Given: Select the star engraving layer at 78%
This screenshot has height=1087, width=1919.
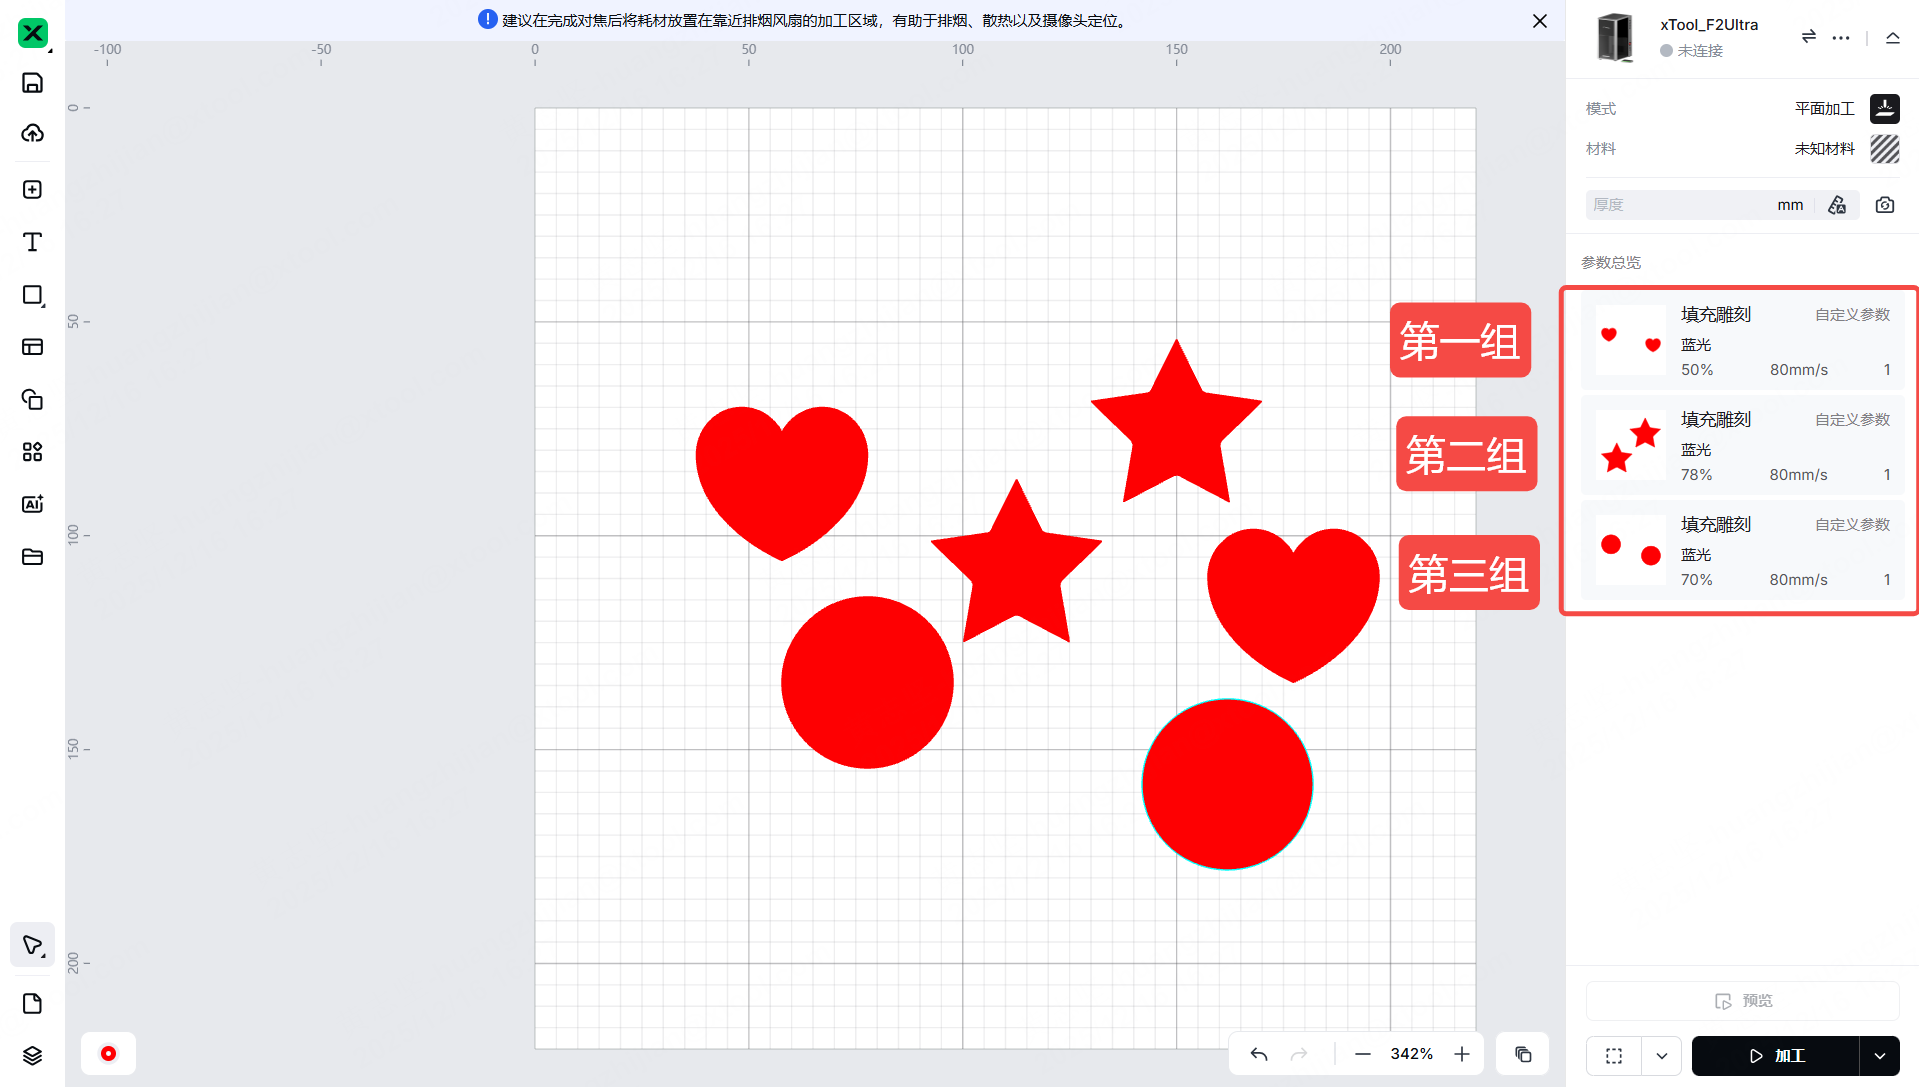Looking at the screenshot, I should pyautogui.click(x=1742, y=447).
